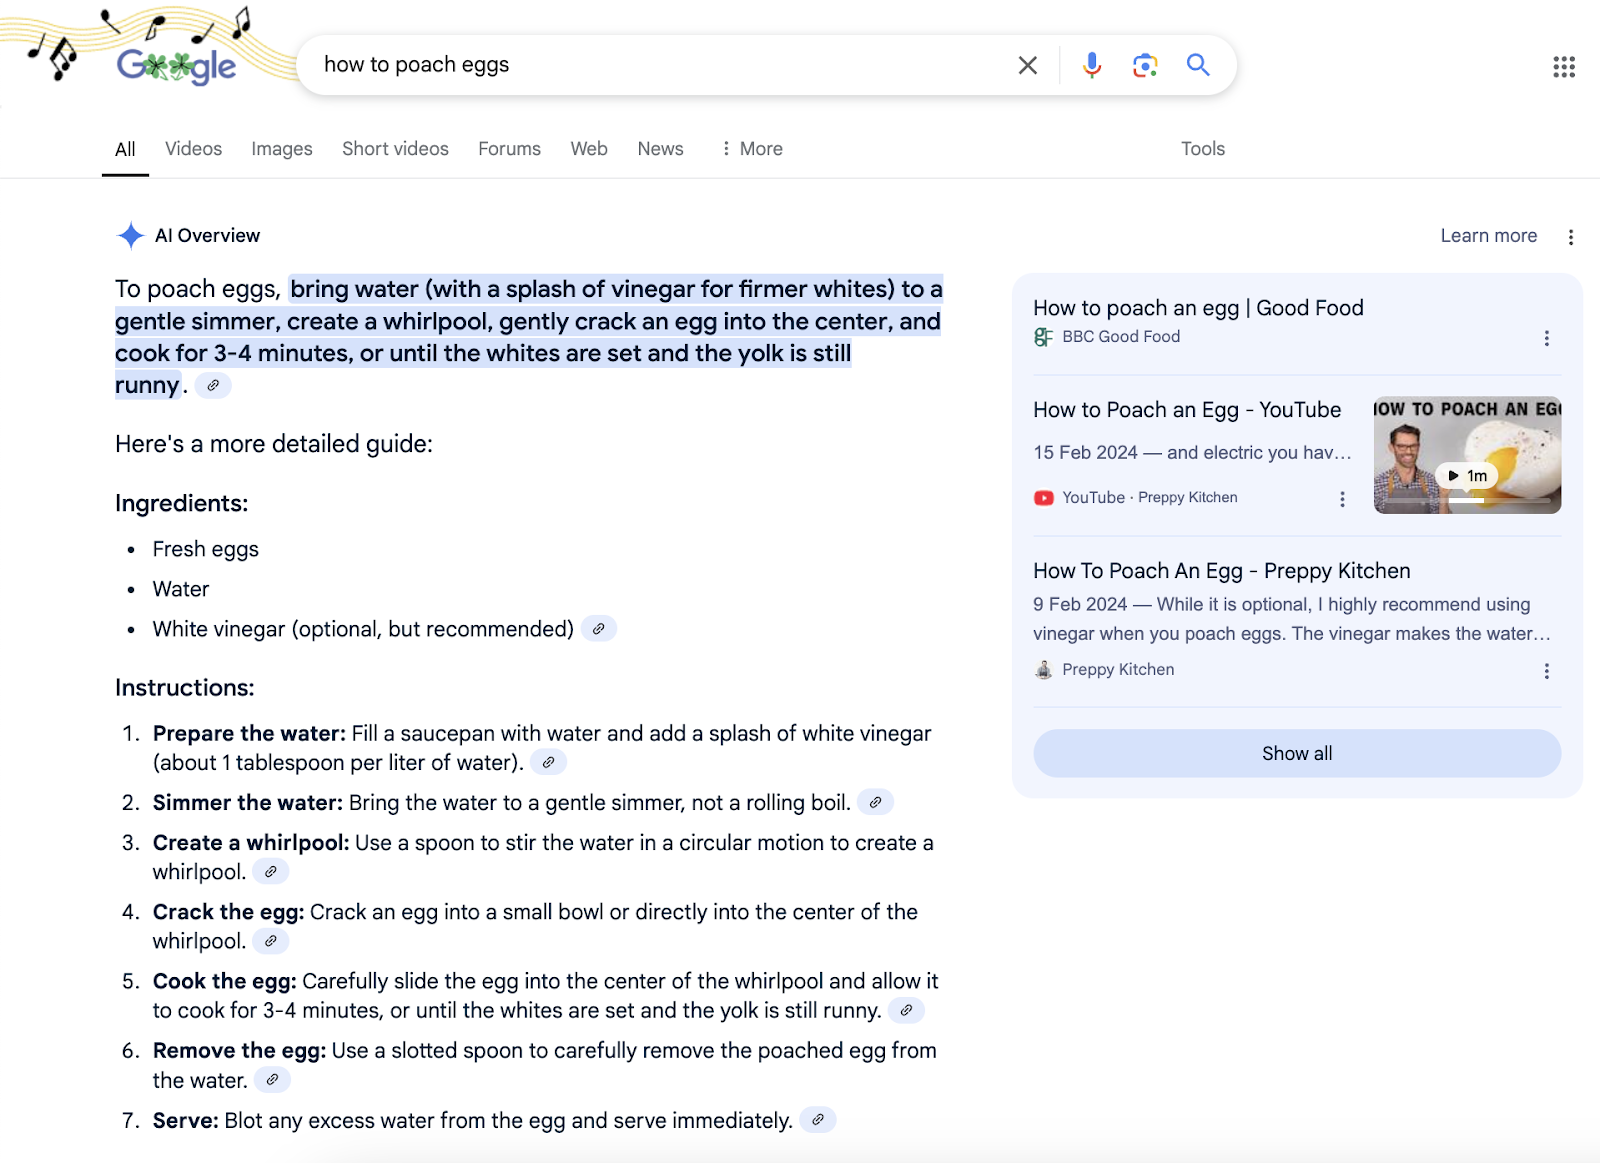Click source link chip after Serve step
The width and height of the screenshot is (1600, 1163).
pos(818,1120)
